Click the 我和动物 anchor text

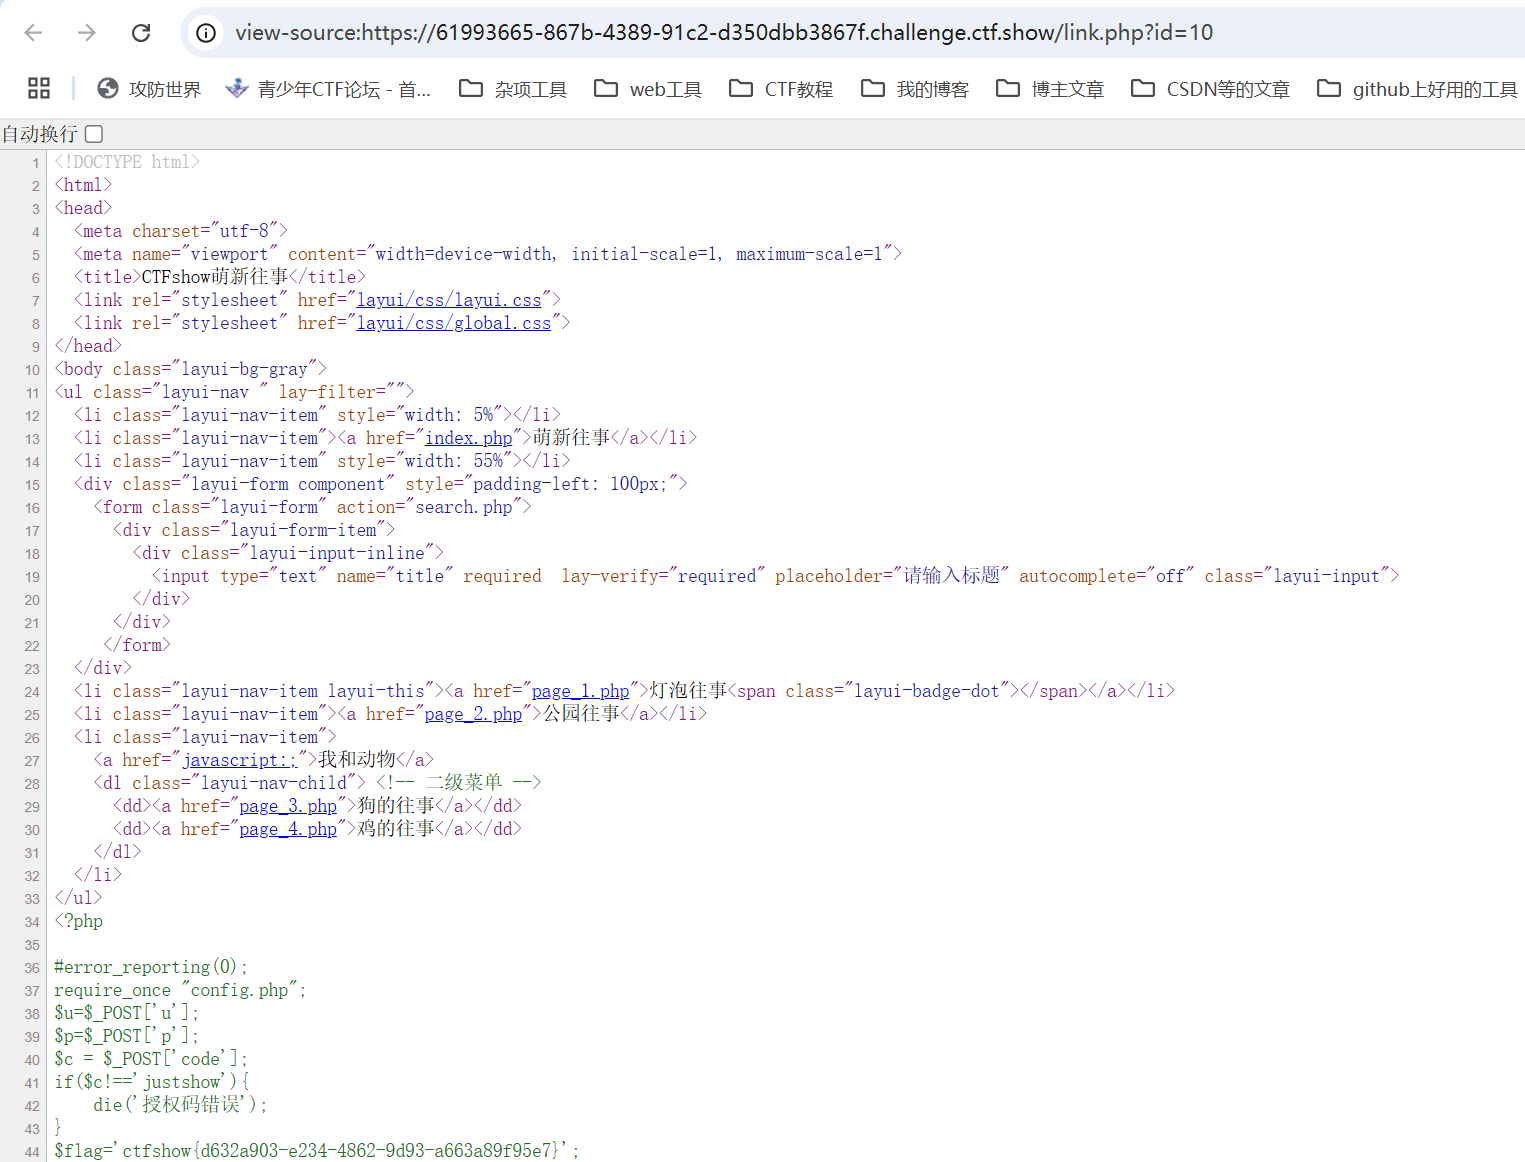pyautogui.click(x=357, y=760)
